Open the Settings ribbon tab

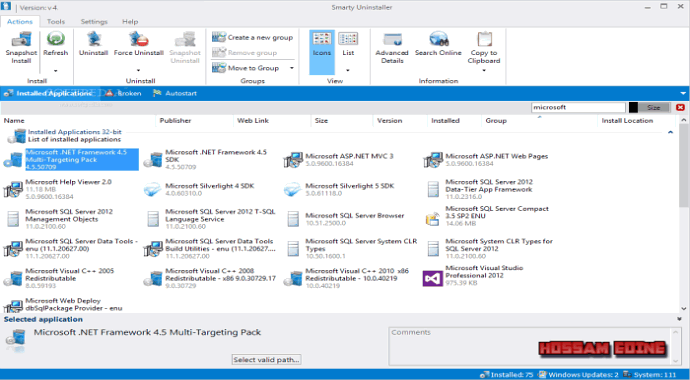click(x=94, y=22)
